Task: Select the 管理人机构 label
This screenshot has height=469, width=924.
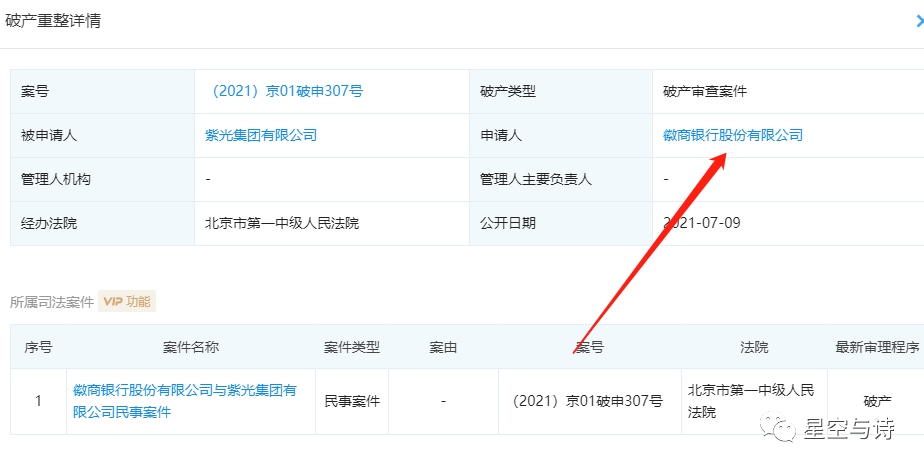Action: 56,179
